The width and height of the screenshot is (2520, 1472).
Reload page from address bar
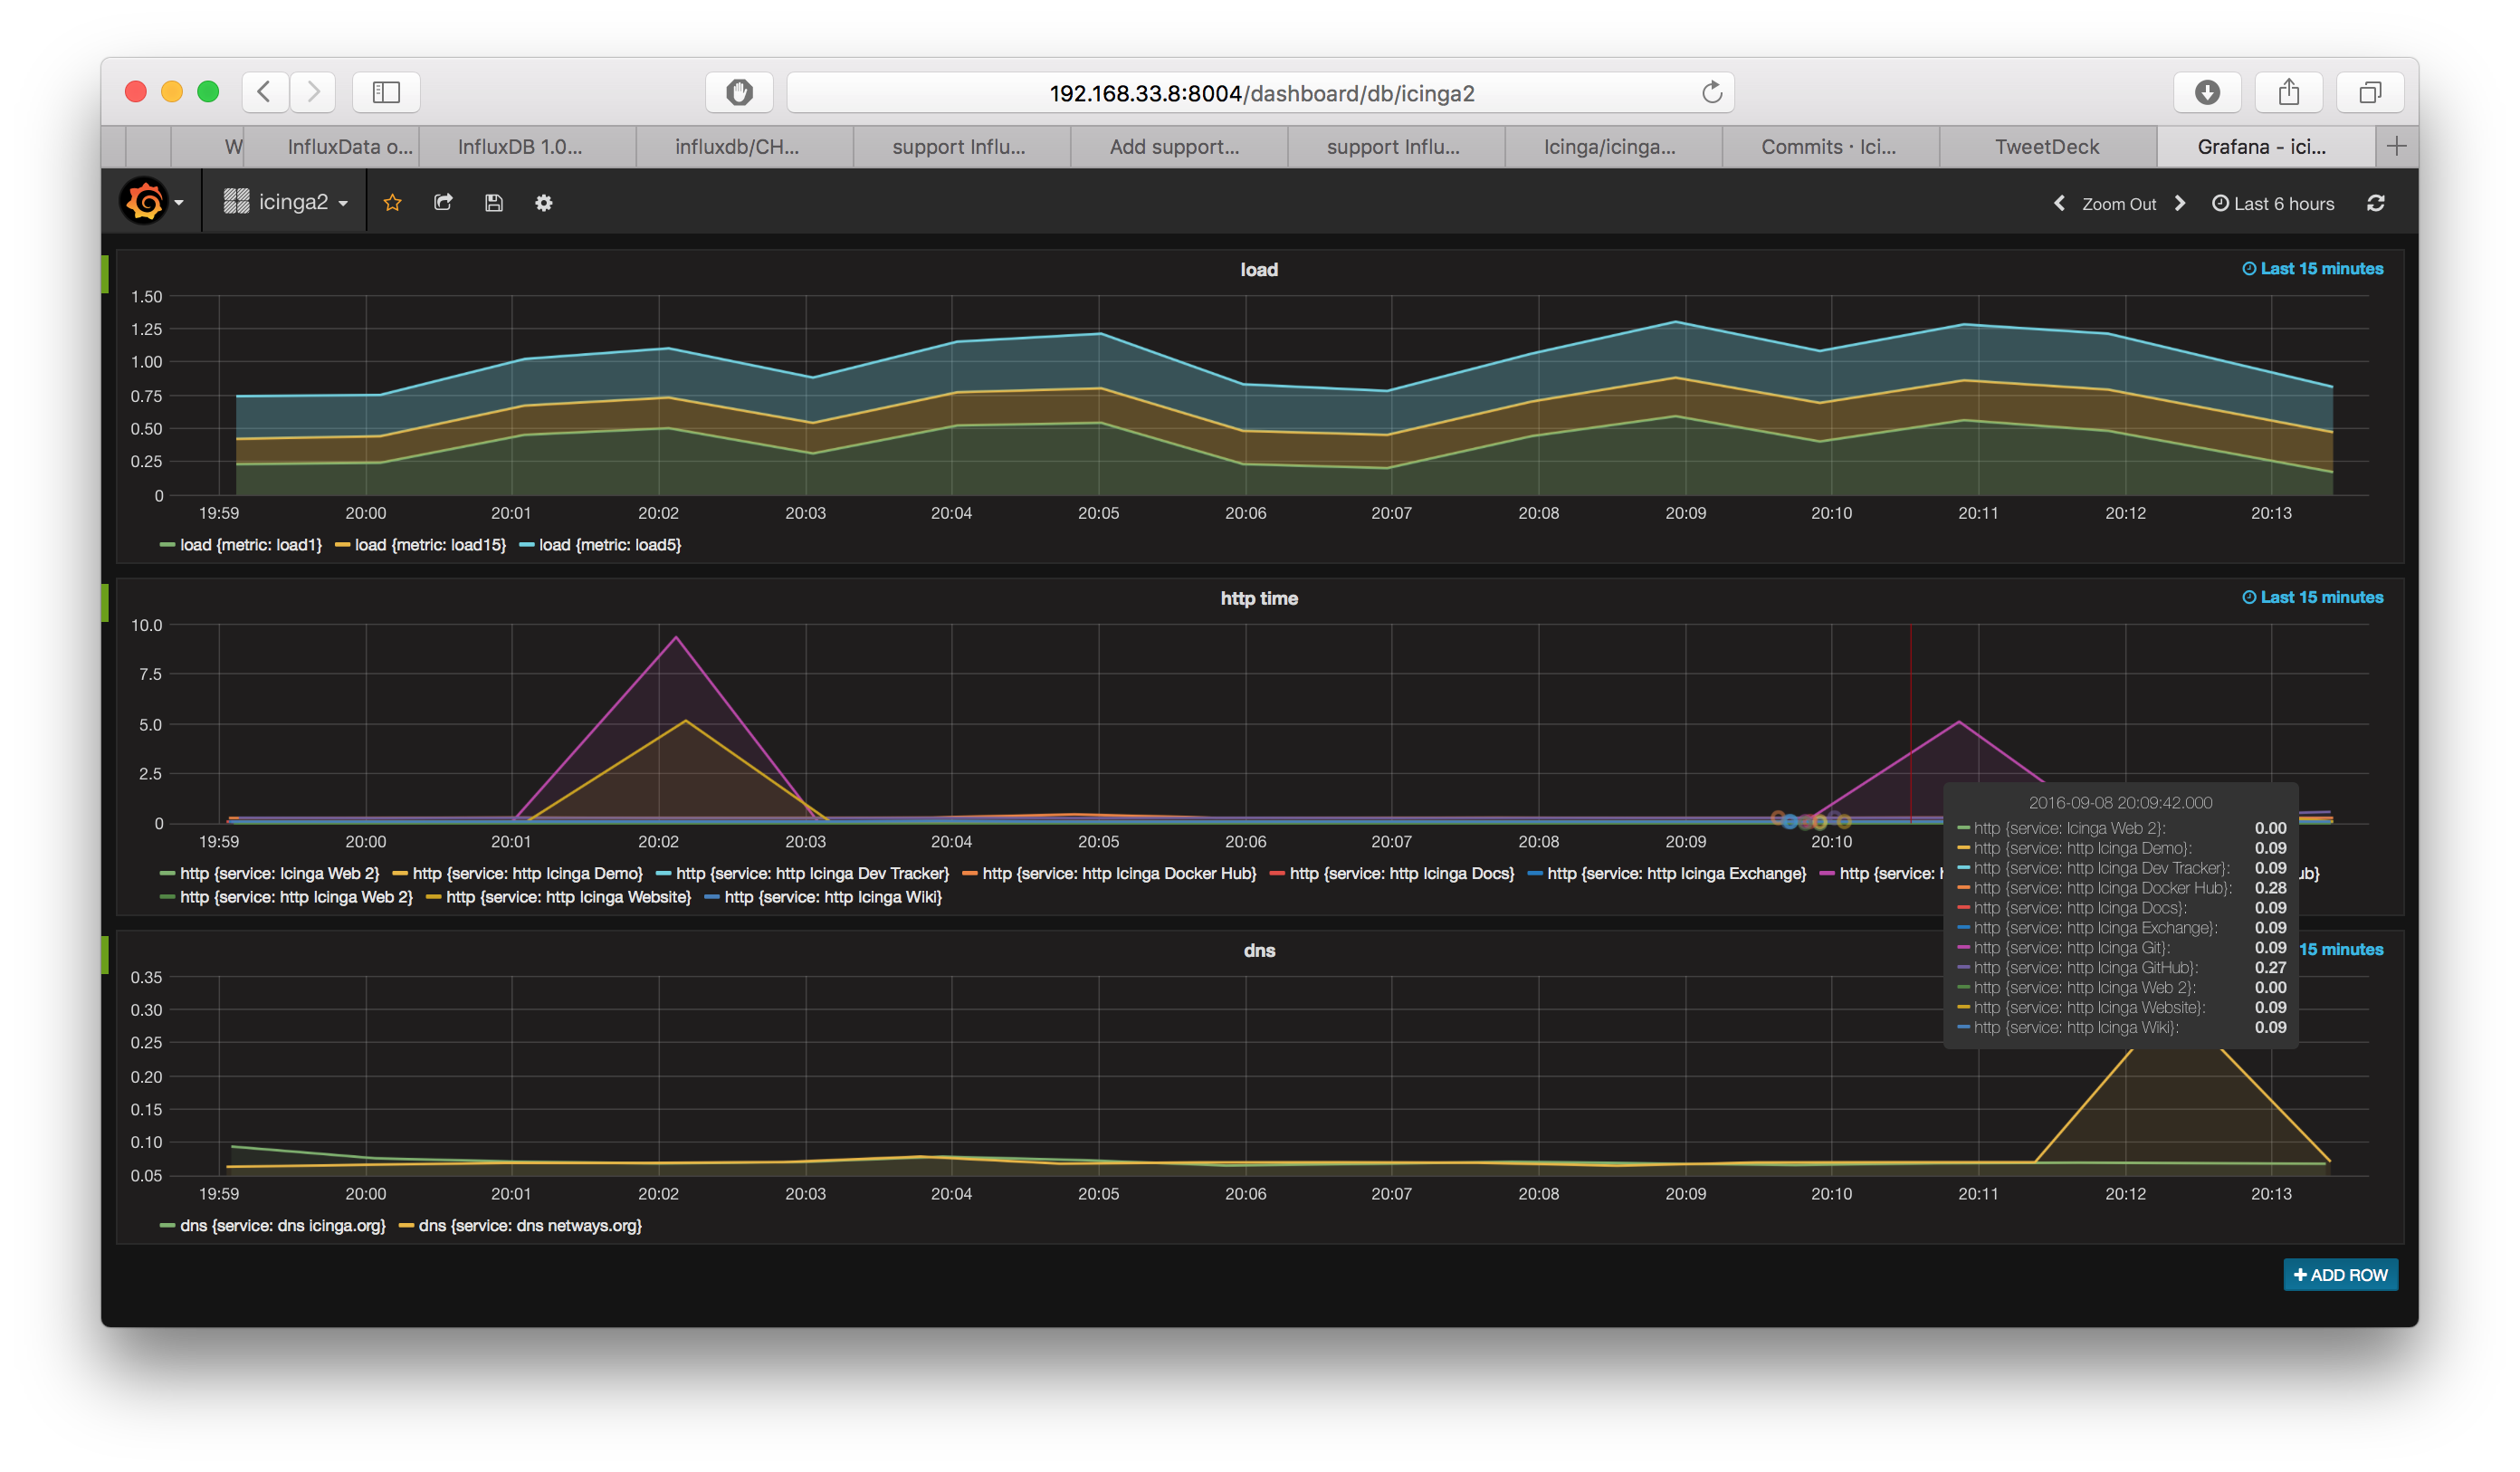click(1712, 92)
